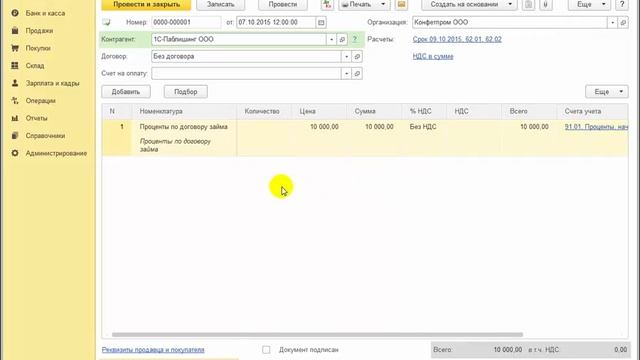Click the Цена cell 10 000,00
Image resolution: width=640 pixels, height=360 pixels.
(x=324, y=127)
